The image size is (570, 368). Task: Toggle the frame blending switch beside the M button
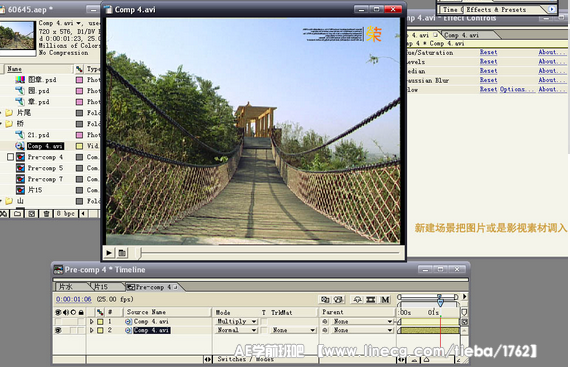click(371, 300)
